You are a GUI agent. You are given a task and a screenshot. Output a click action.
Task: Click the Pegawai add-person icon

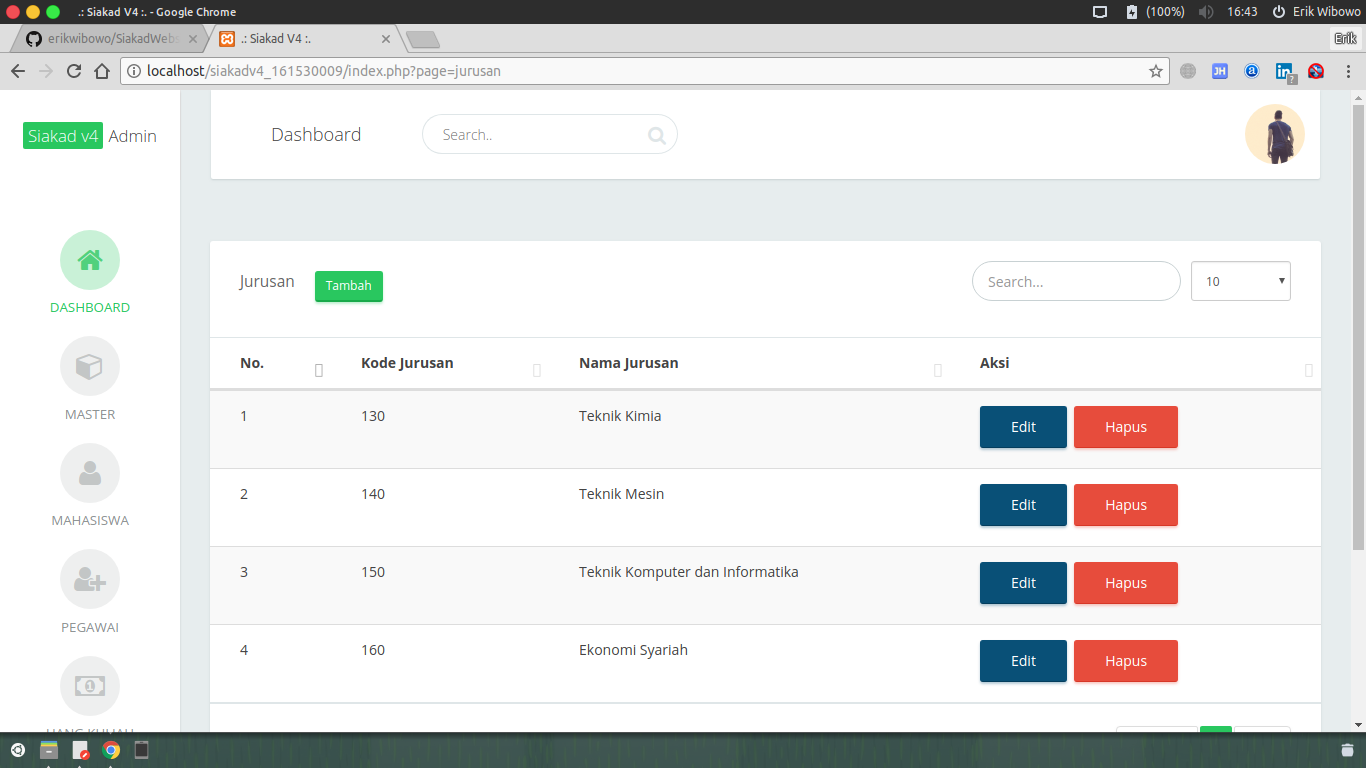[x=90, y=579]
